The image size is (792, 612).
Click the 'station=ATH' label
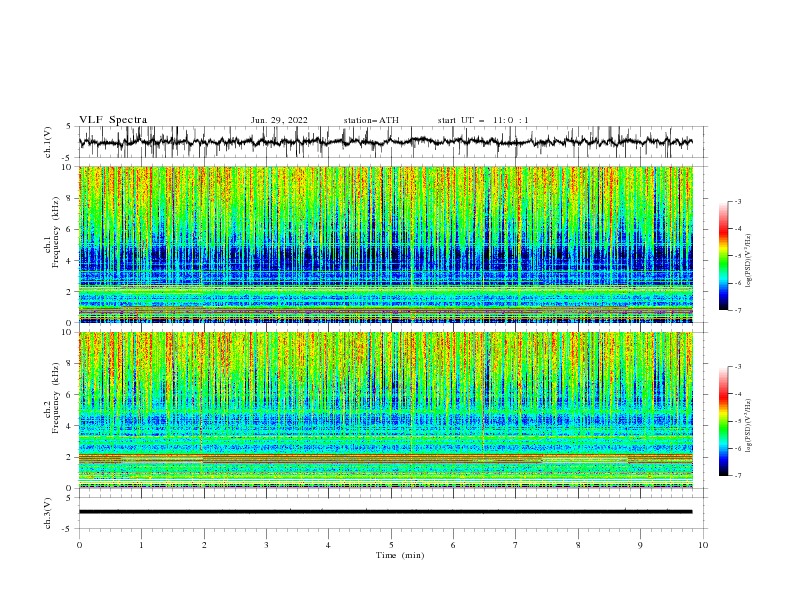point(371,120)
